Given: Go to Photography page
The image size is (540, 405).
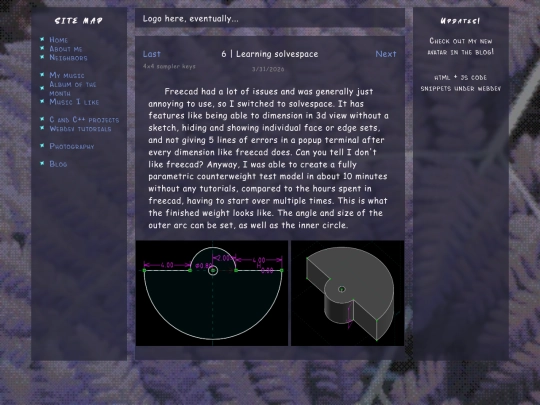Looking at the screenshot, I should click(x=71, y=146).
